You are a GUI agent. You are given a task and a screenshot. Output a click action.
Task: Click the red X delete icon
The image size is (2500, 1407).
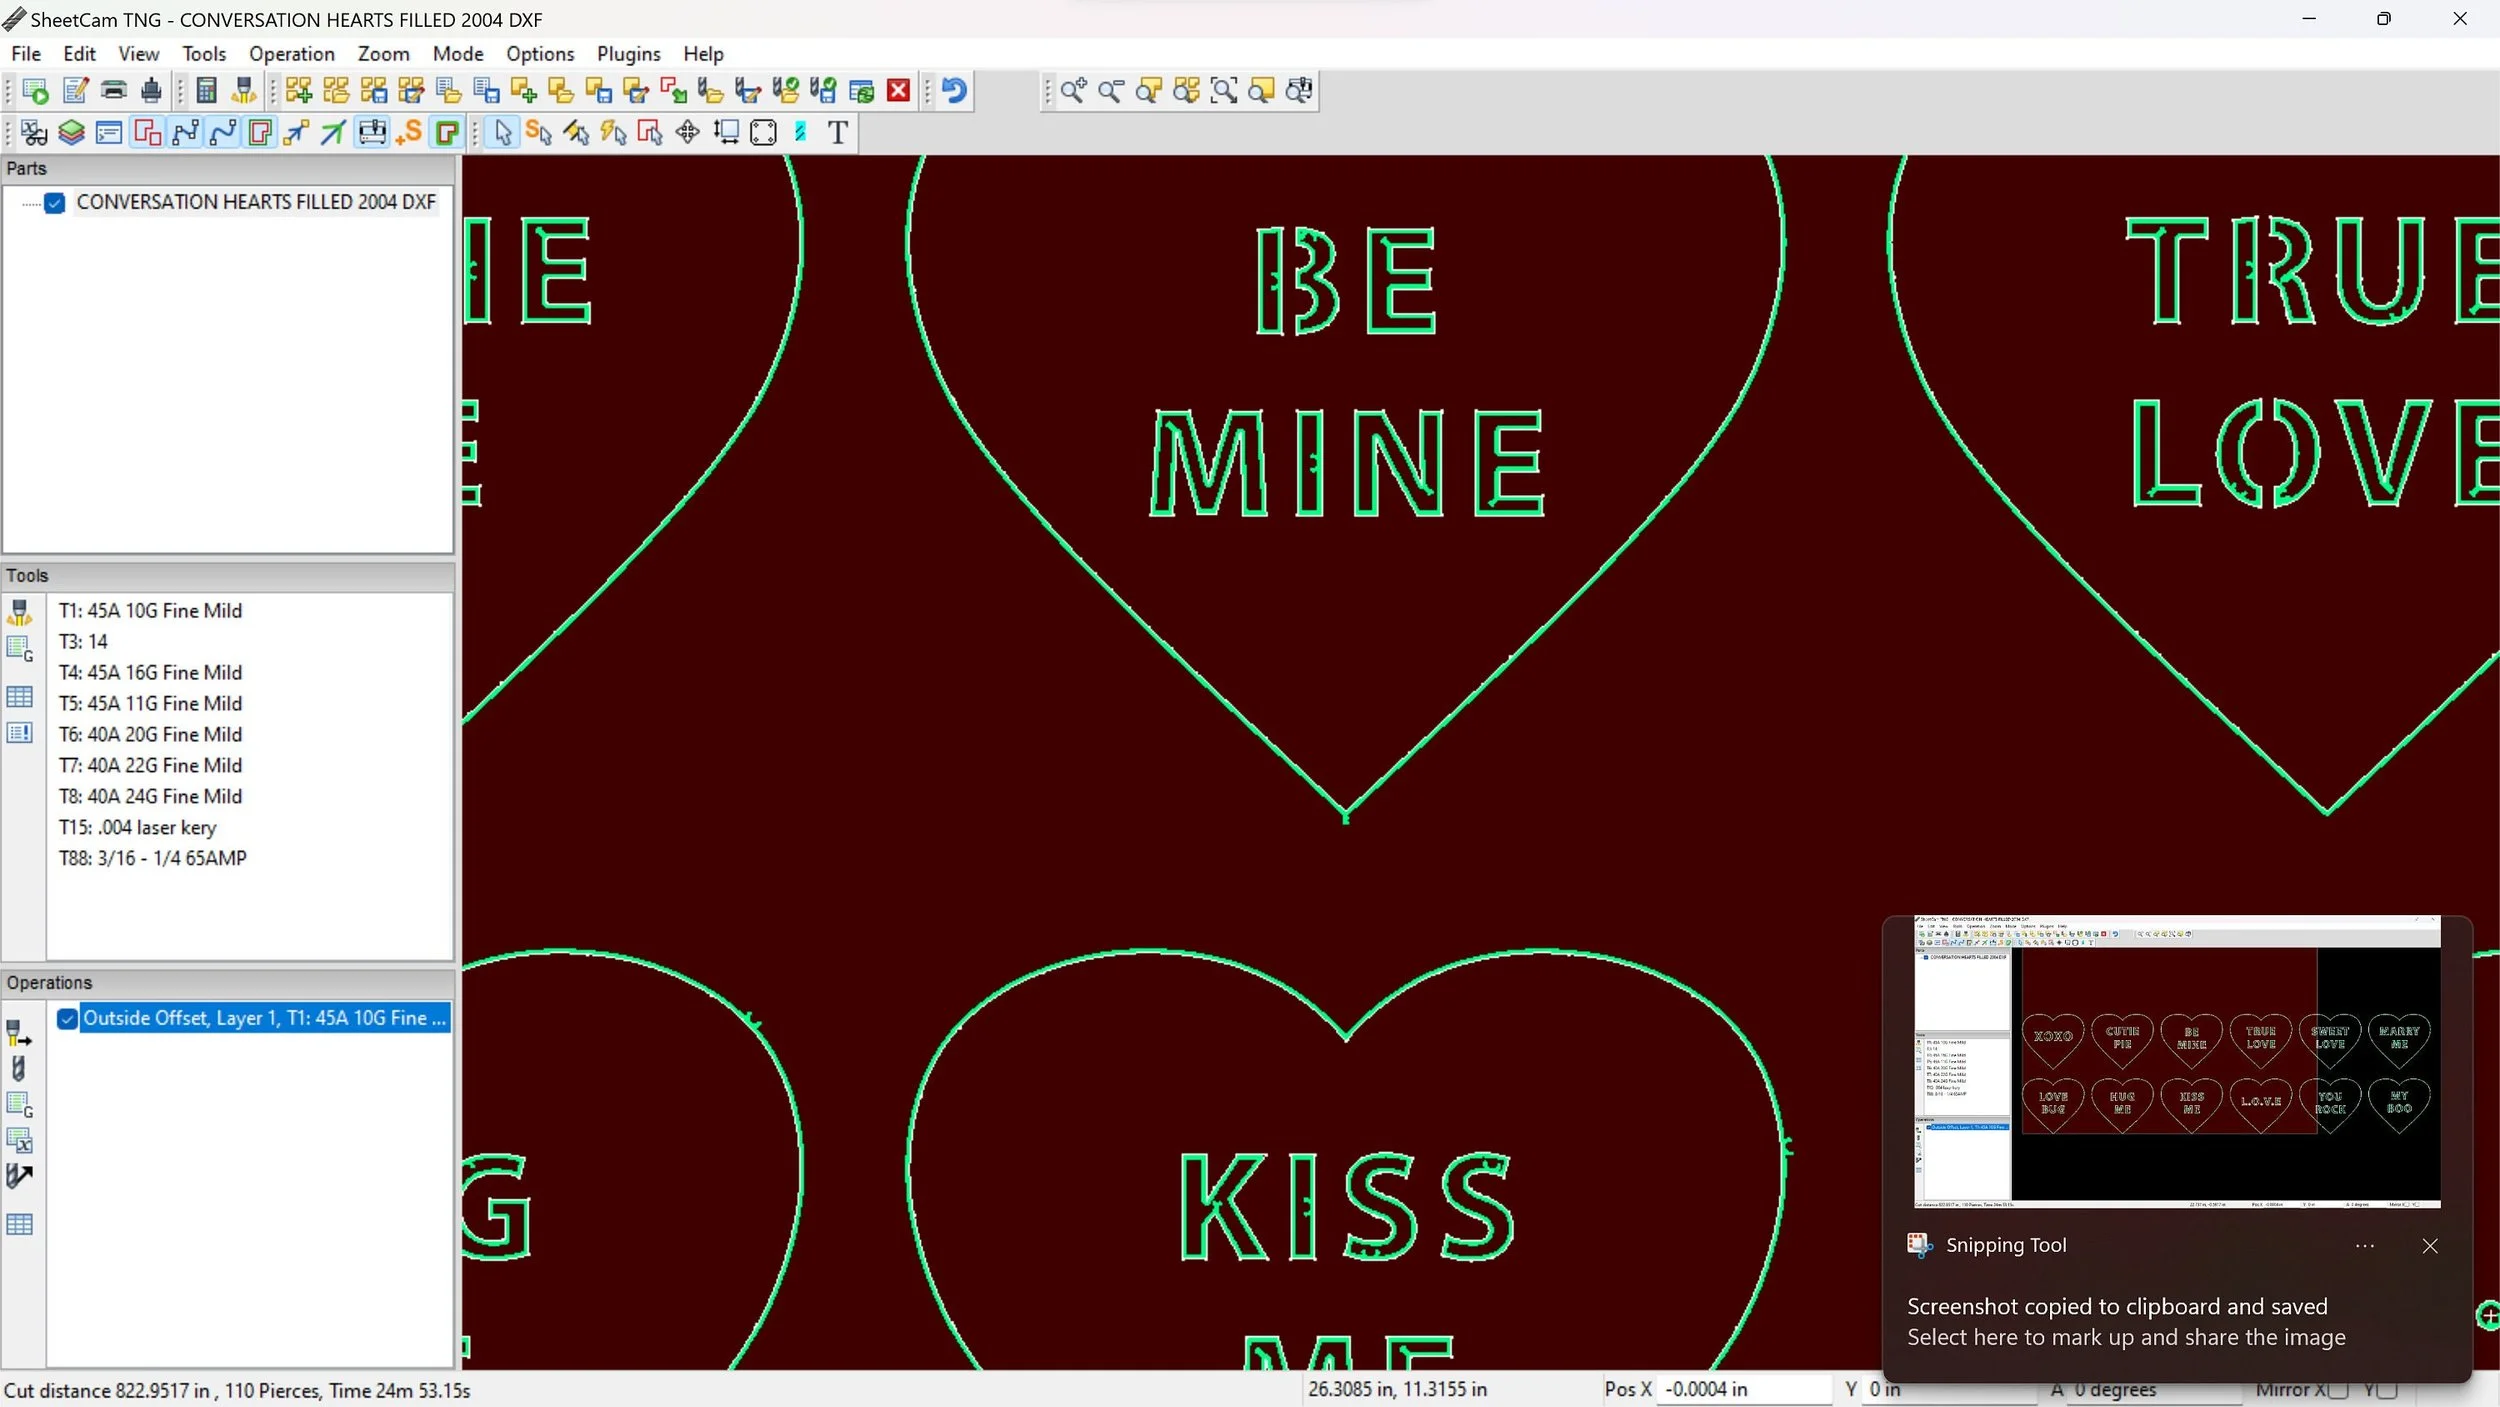899,91
